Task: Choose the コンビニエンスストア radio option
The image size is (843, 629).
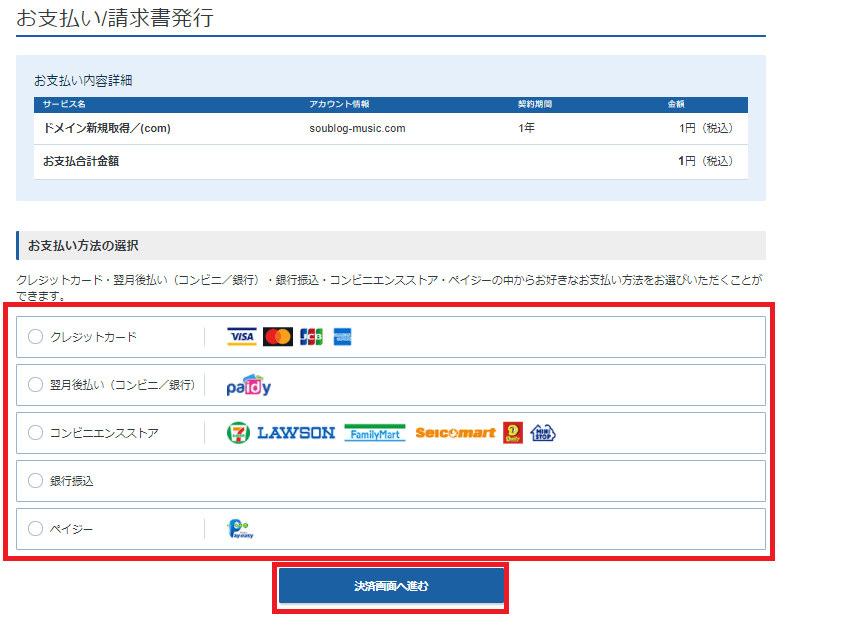Action: click(35, 432)
